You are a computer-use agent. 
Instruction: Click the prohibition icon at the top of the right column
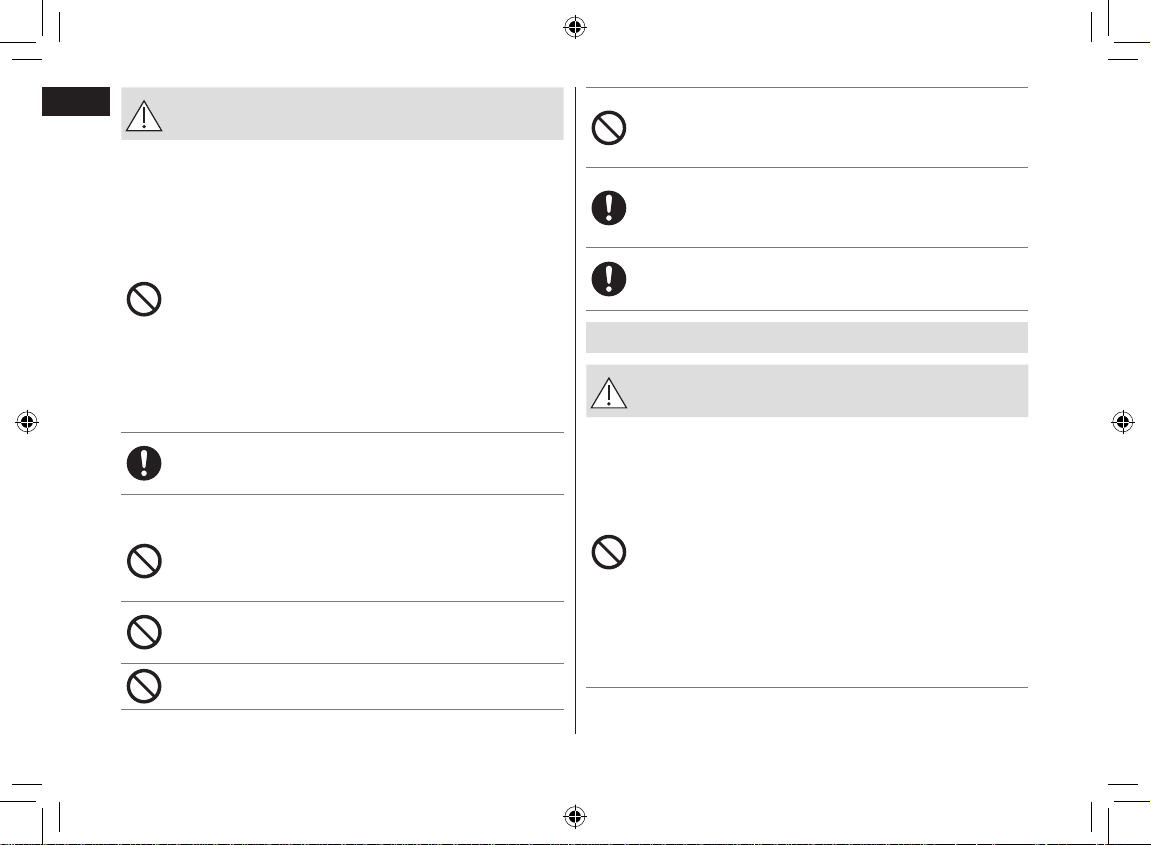(609, 128)
